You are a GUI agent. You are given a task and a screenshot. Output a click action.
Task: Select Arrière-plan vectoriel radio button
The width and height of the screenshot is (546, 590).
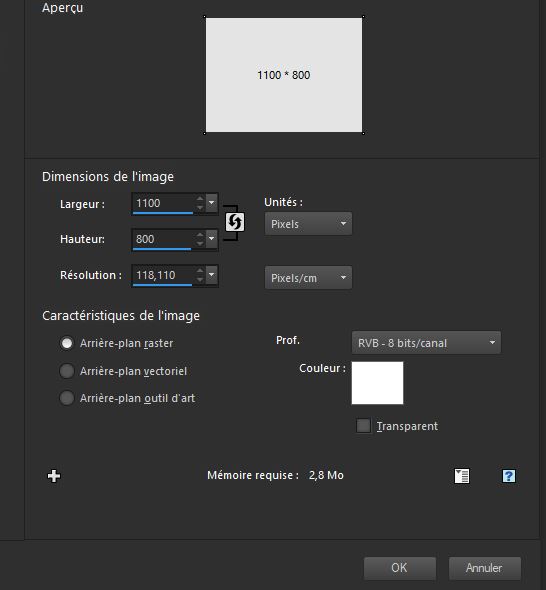(x=67, y=371)
